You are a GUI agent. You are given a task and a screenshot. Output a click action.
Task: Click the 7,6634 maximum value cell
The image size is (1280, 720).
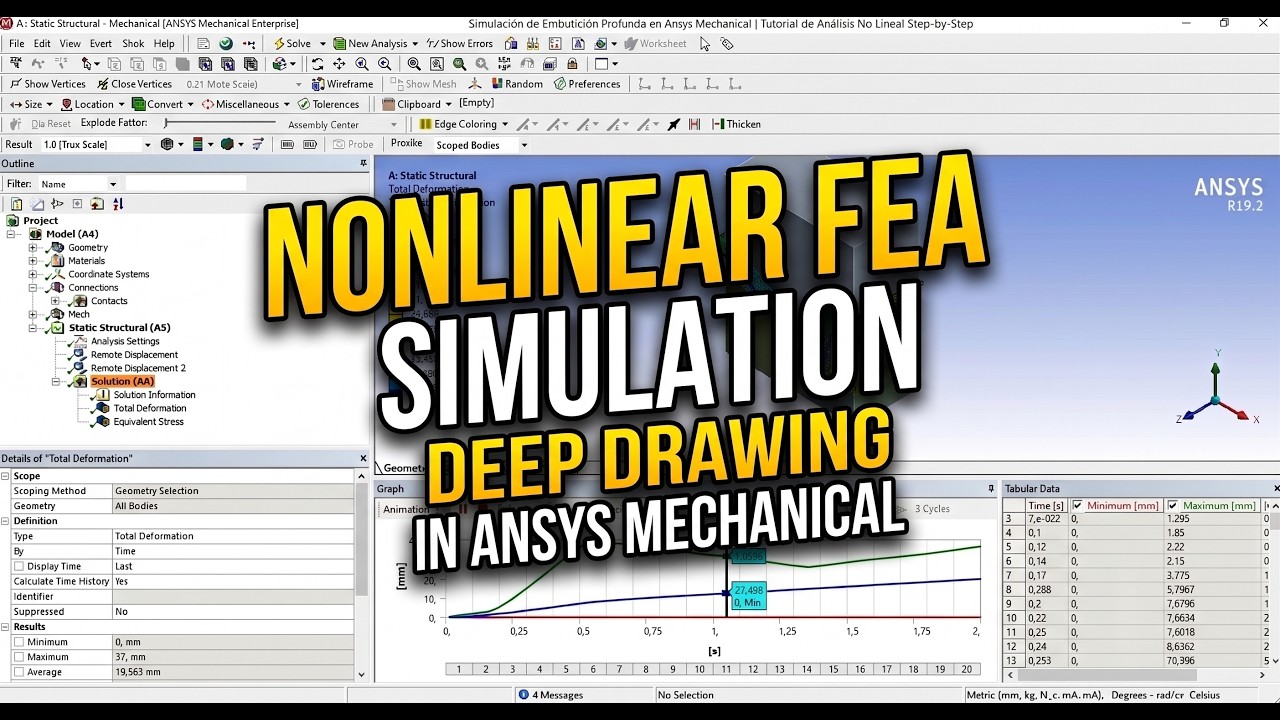pyautogui.click(x=1213, y=618)
